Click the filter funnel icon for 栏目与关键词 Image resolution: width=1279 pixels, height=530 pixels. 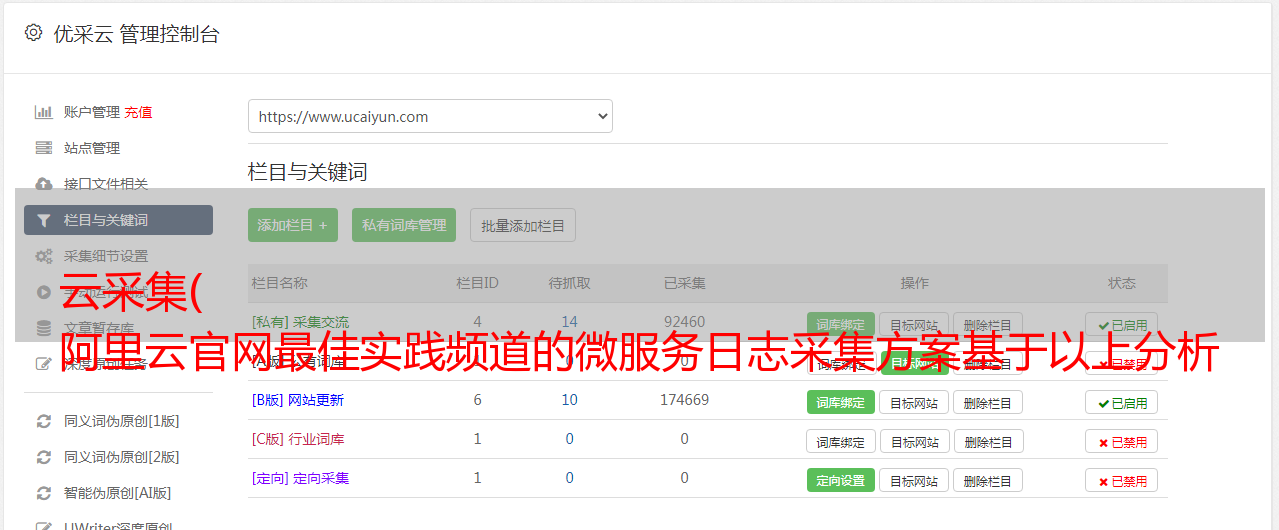[44, 220]
